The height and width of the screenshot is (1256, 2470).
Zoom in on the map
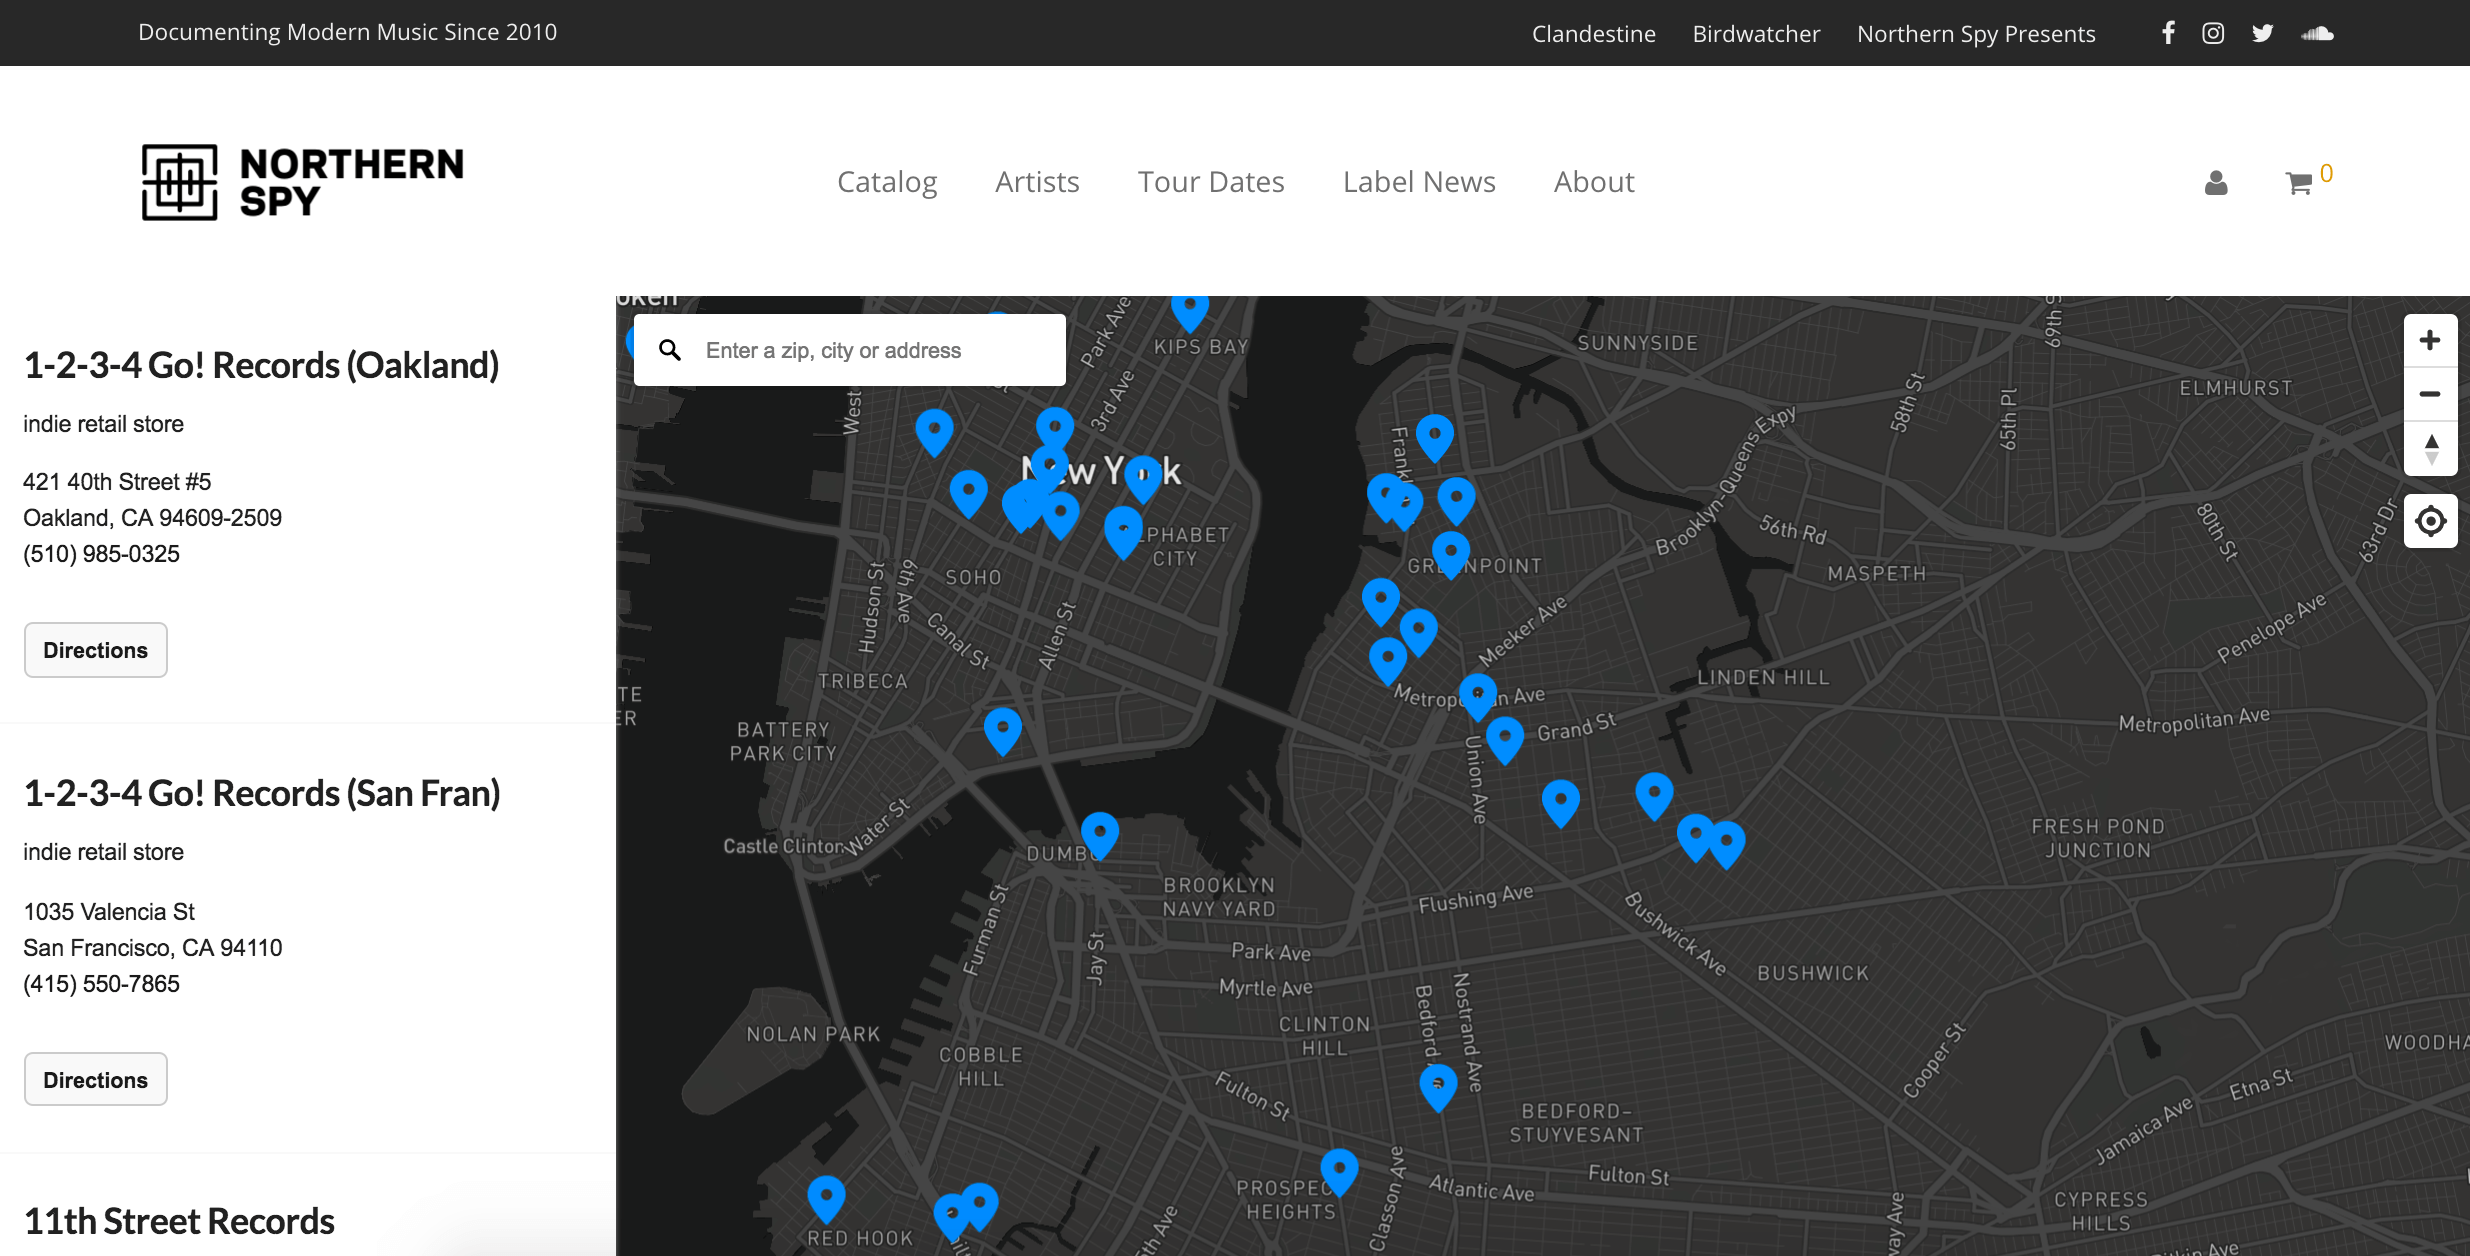(x=2430, y=341)
